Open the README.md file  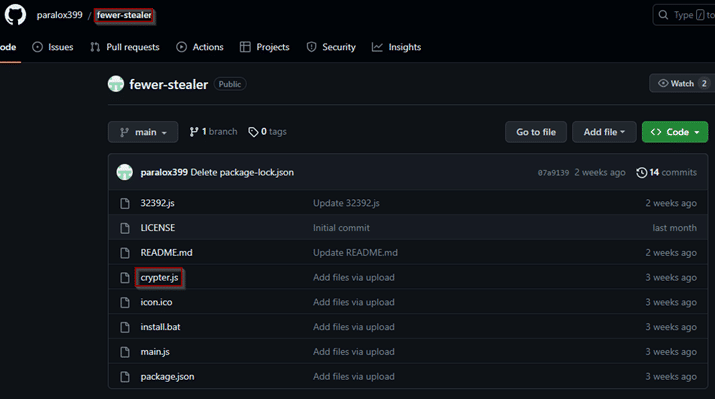[166, 253]
